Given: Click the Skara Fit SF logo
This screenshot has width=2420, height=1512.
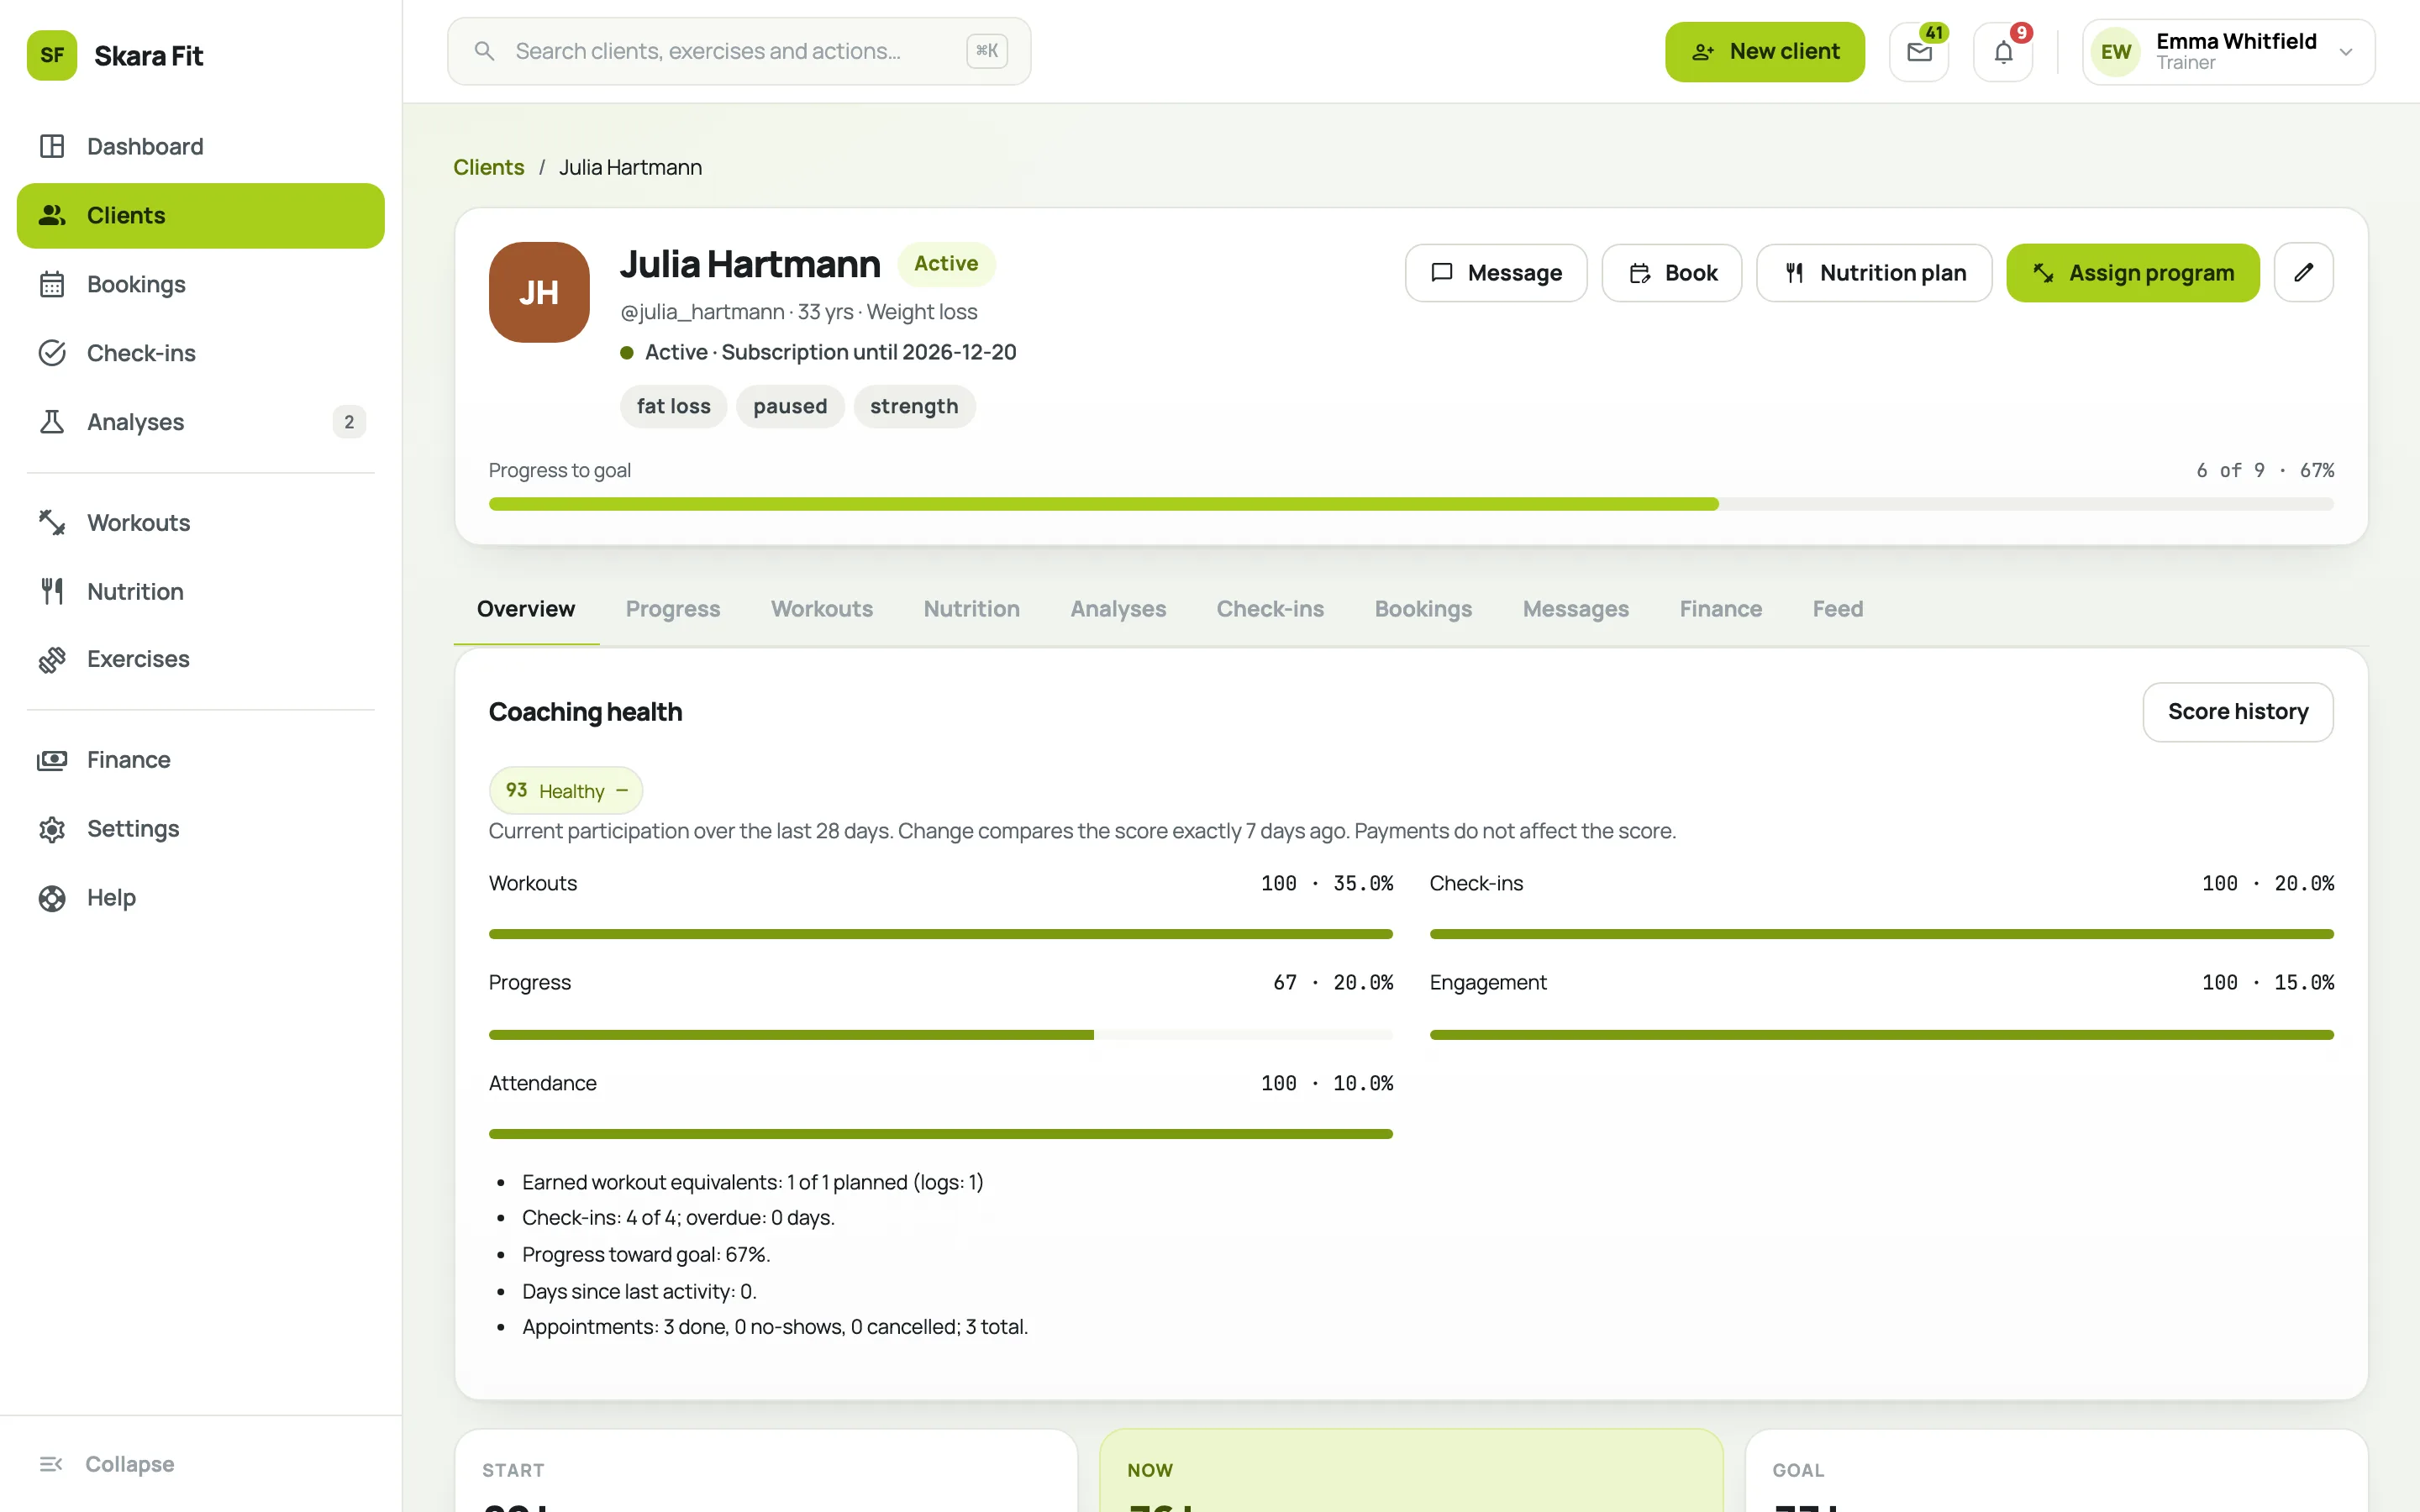Looking at the screenshot, I should (x=52, y=55).
